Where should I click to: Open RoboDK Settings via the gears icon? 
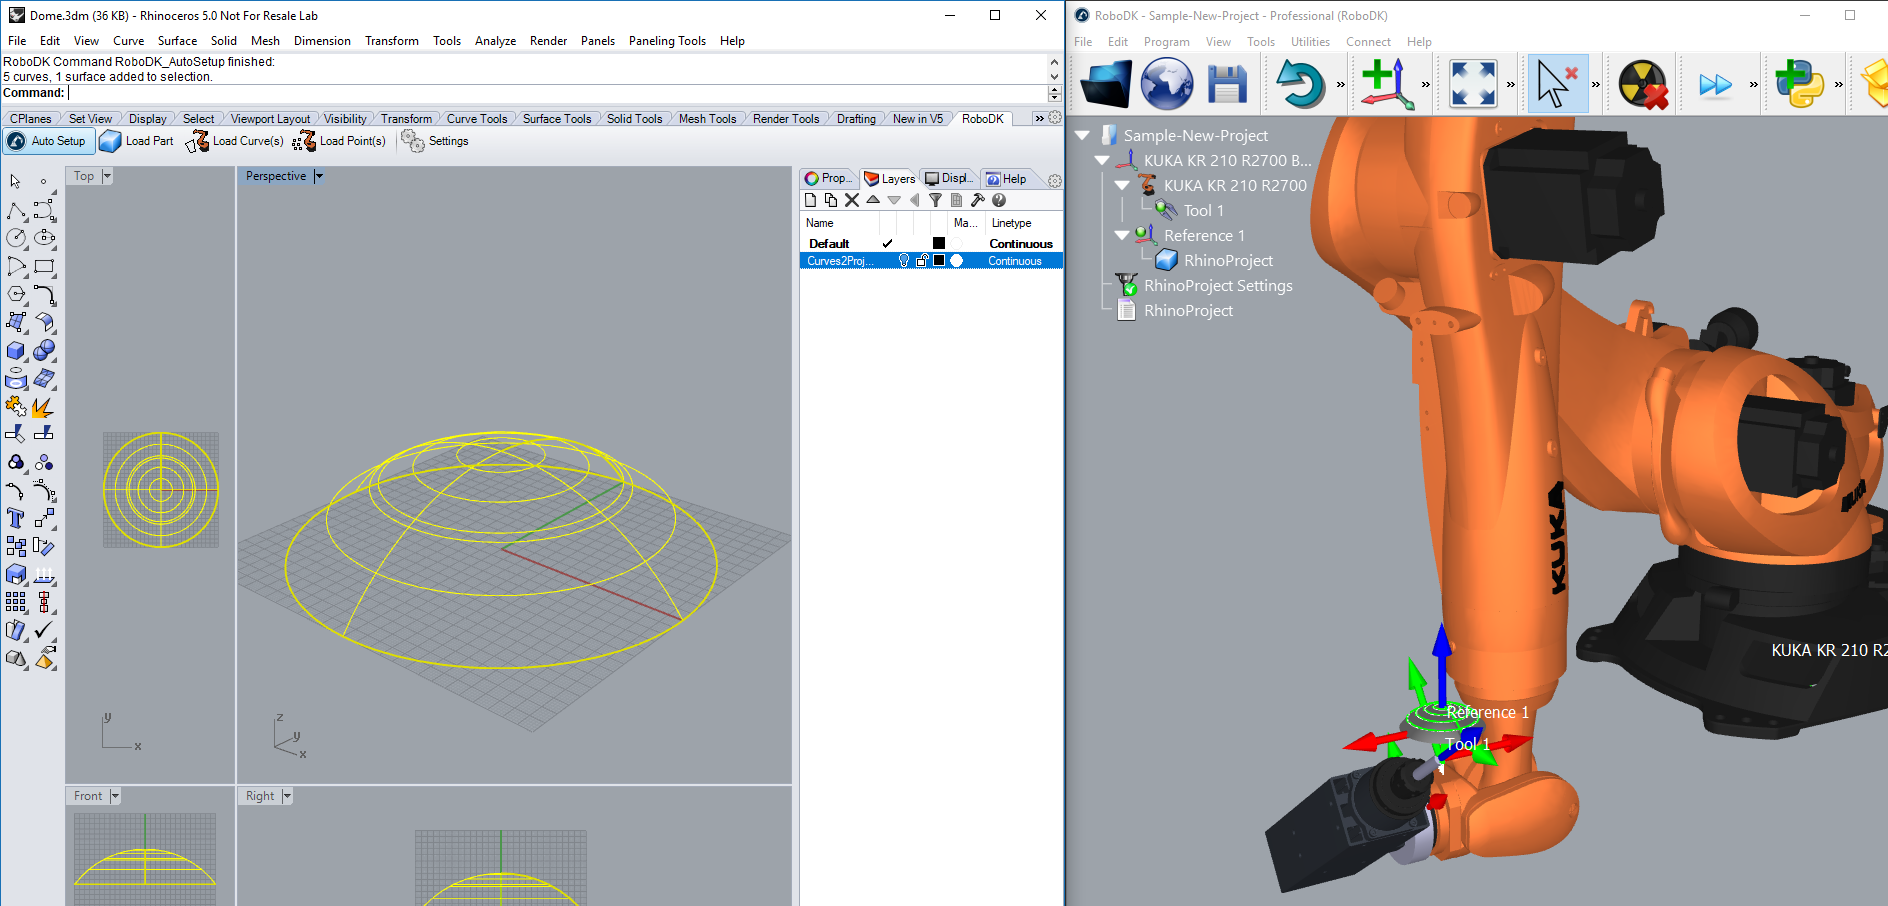pos(412,141)
